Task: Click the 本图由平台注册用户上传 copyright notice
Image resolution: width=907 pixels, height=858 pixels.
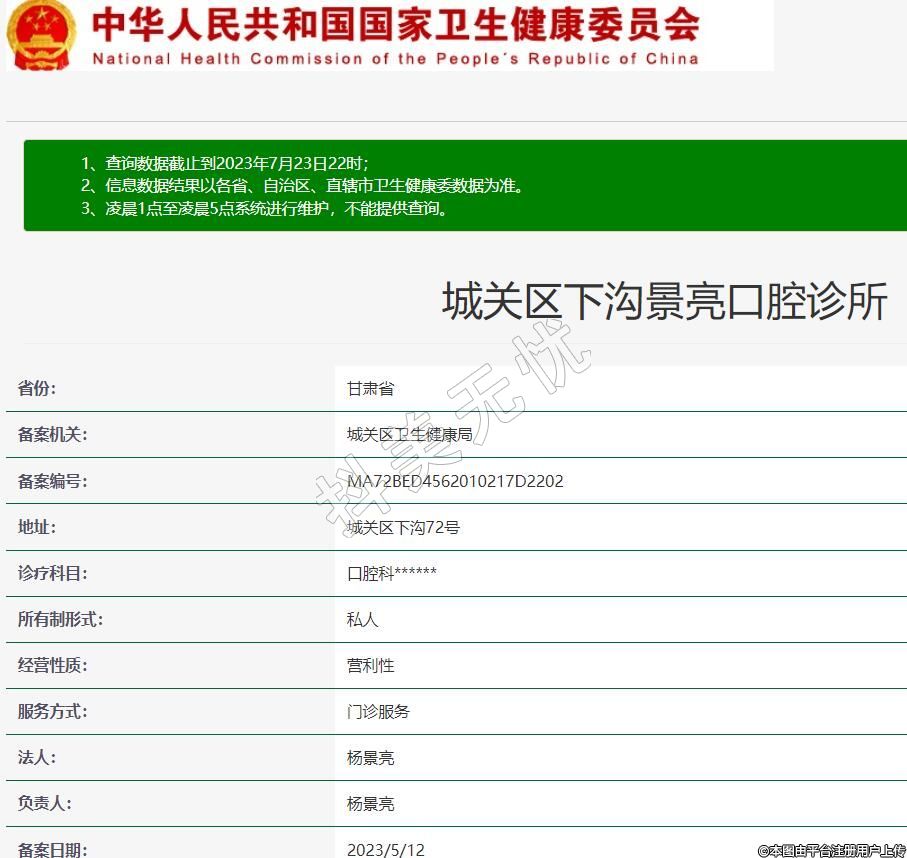Action: pos(830,850)
